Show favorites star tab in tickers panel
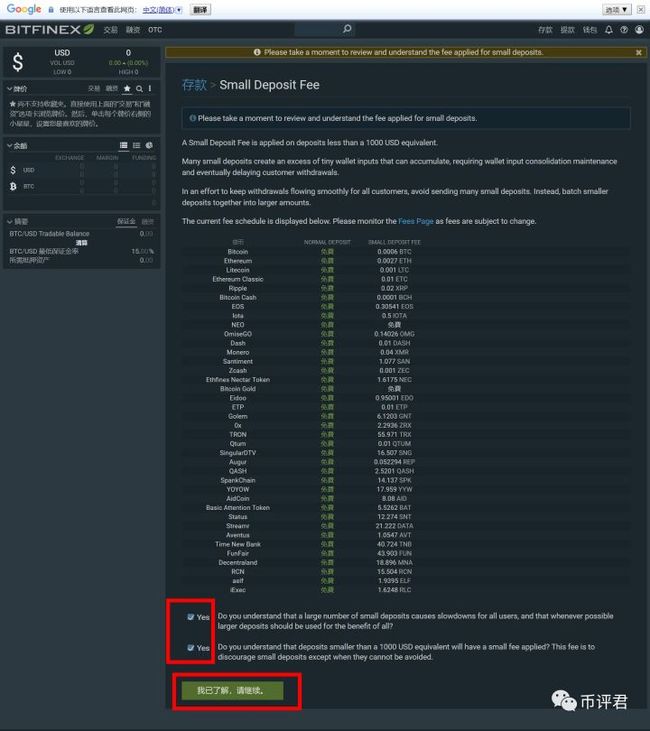The width and height of the screenshot is (650, 731). tap(127, 89)
